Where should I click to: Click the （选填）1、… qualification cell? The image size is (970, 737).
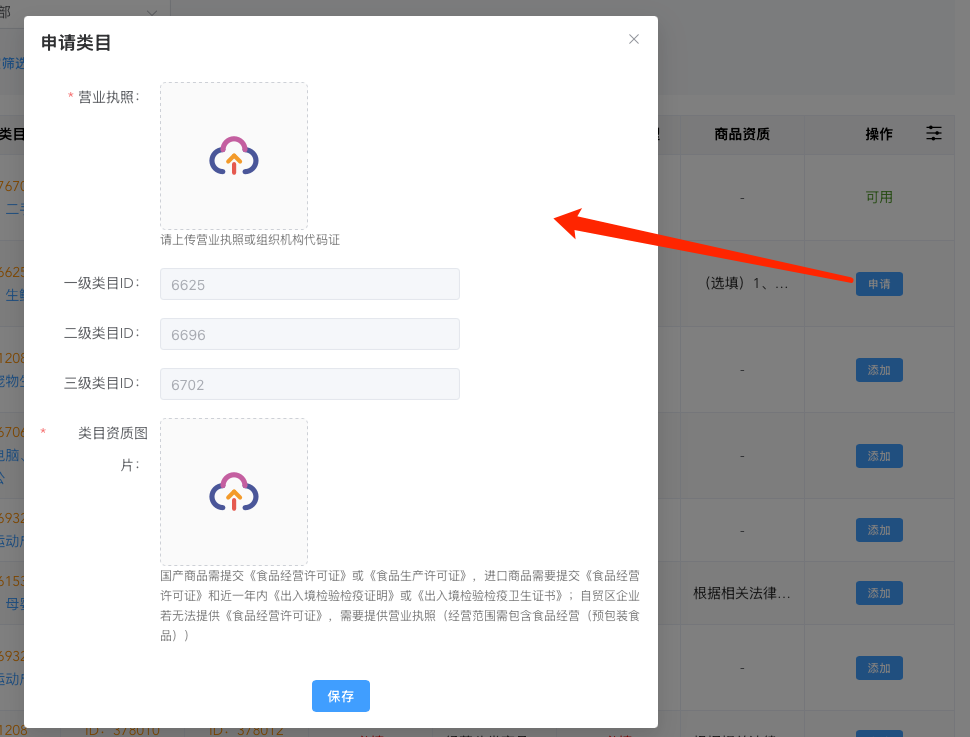point(742,284)
